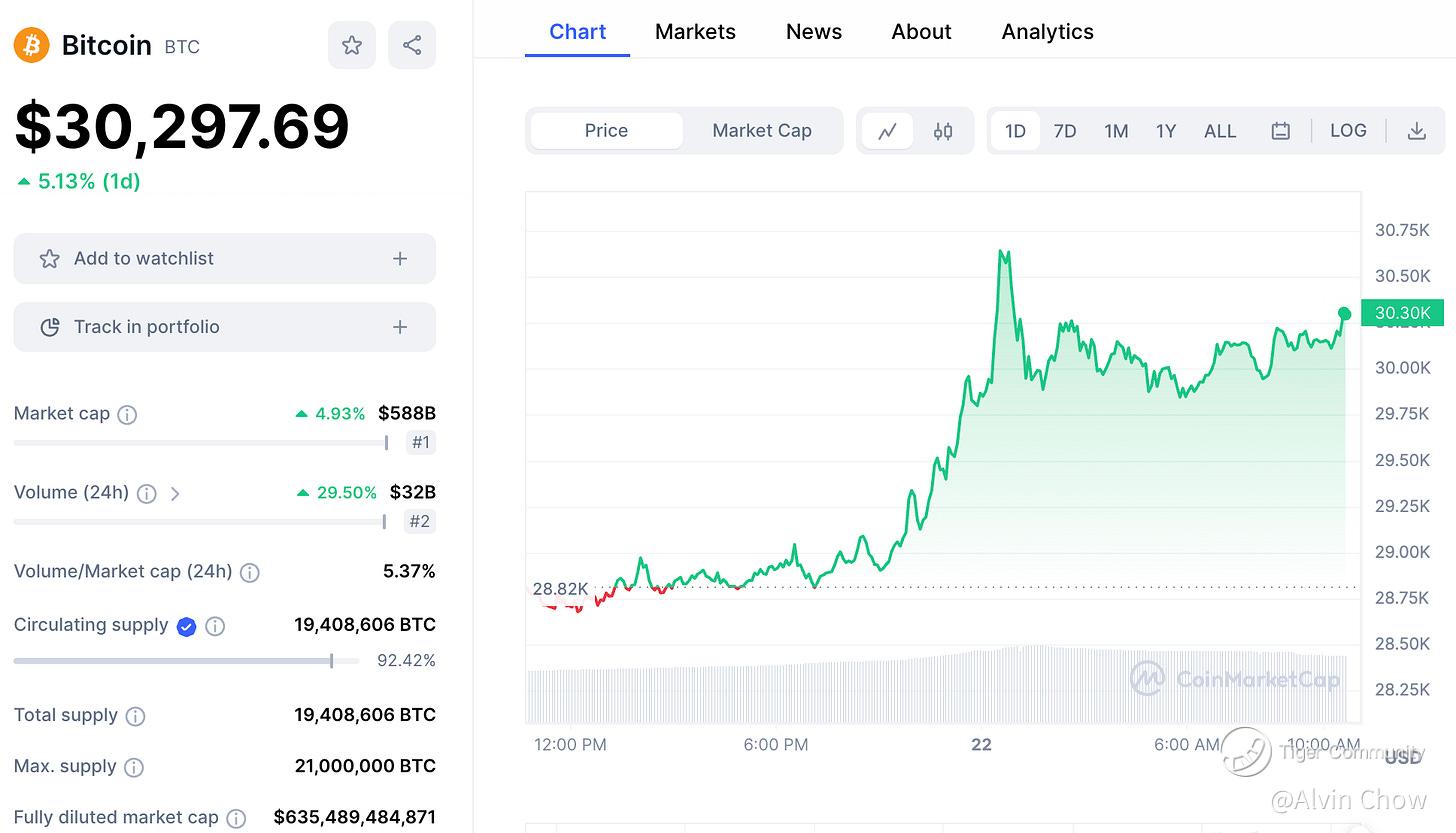Click the star icon in Add to watchlist
Image resolution: width=1456 pixels, height=833 pixels.
tap(49, 259)
